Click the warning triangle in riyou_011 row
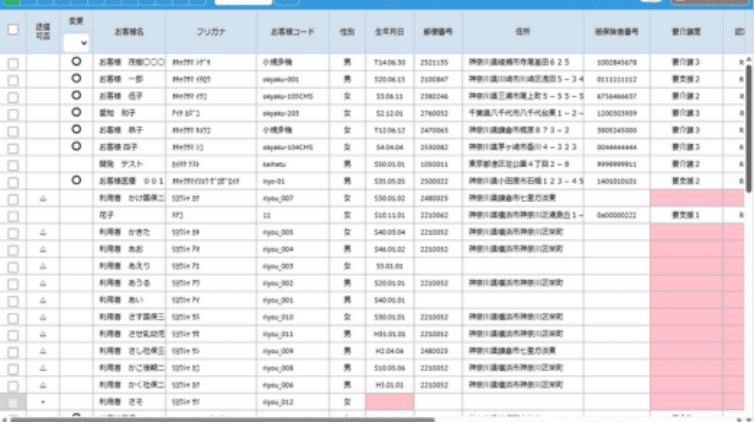754x422 pixels. tap(43, 334)
